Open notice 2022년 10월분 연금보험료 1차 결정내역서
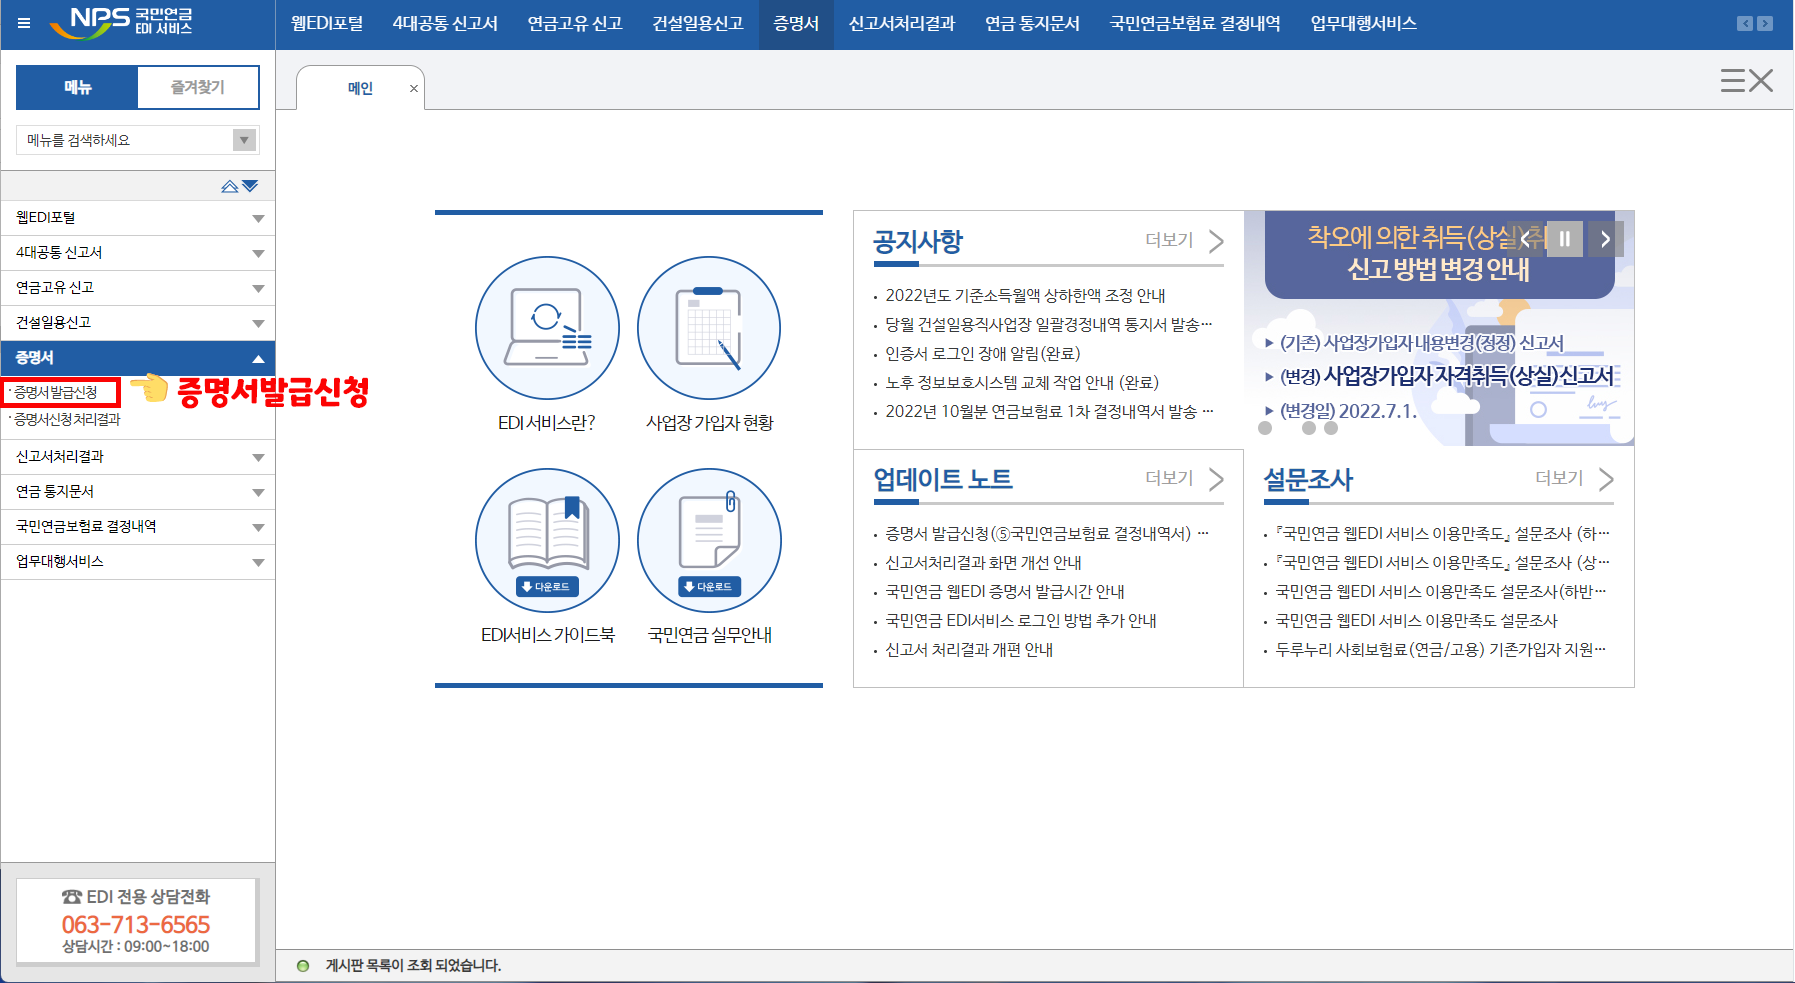 click(1049, 412)
